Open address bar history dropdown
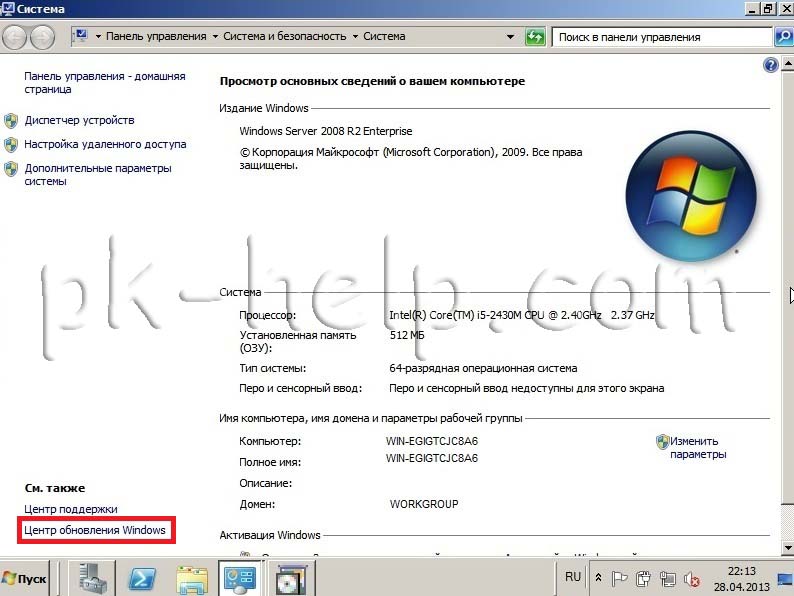794x596 pixels. [x=510, y=37]
